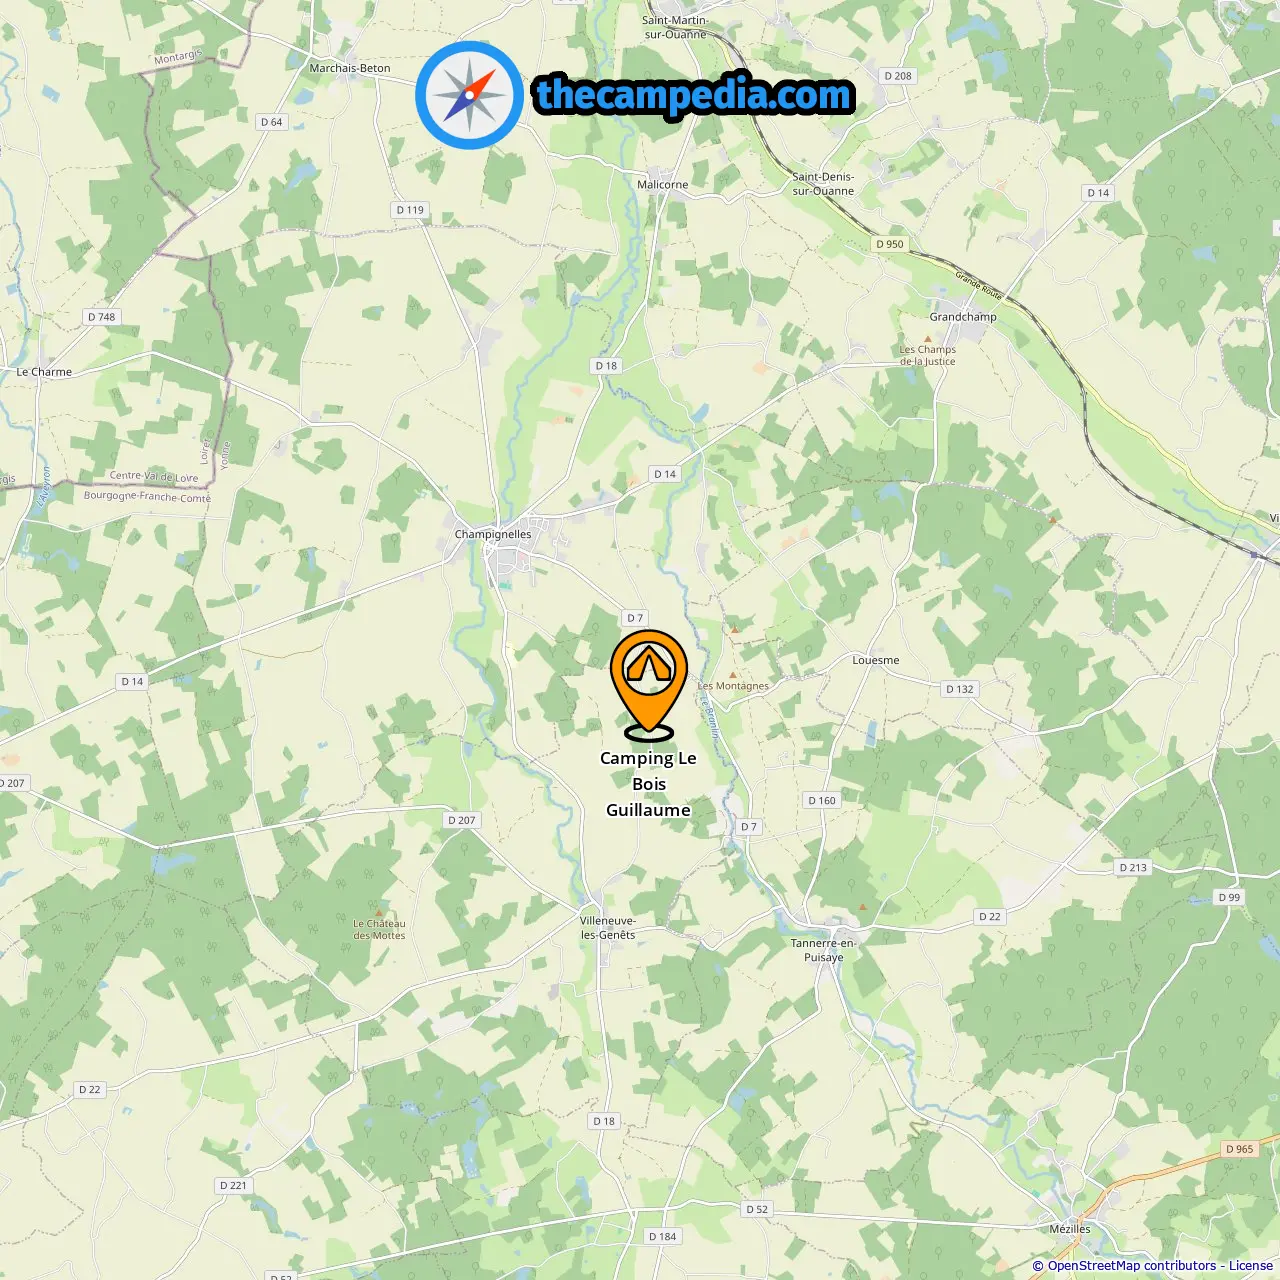
Task: Click the D 132 road shield
Action: point(959,689)
